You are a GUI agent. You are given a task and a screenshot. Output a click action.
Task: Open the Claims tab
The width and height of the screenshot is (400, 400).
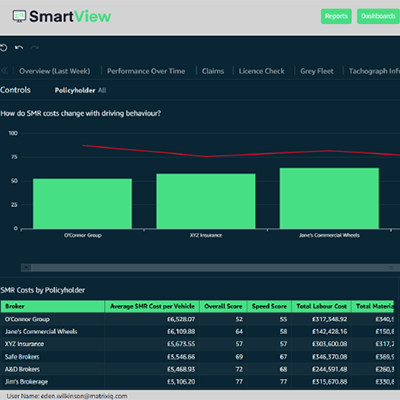213,71
